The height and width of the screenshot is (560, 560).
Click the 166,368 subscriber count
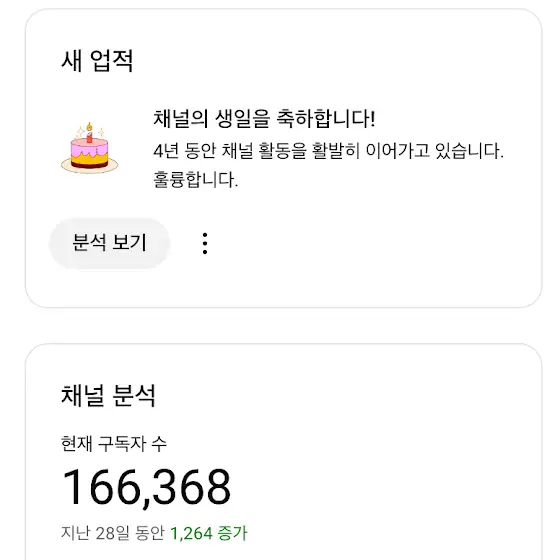146,487
